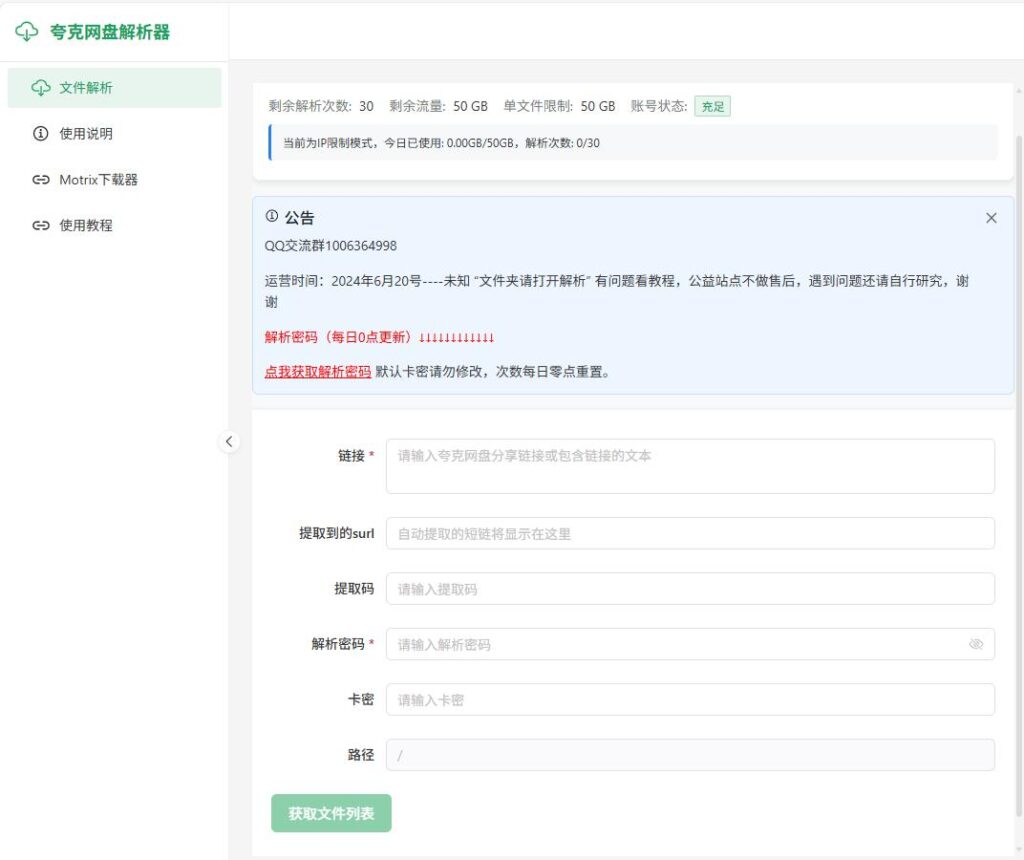This screenshot has width=1024, height=860.
Task: Click the cloud logo beside 夸克网盘解析器
Action: [27, 31]
